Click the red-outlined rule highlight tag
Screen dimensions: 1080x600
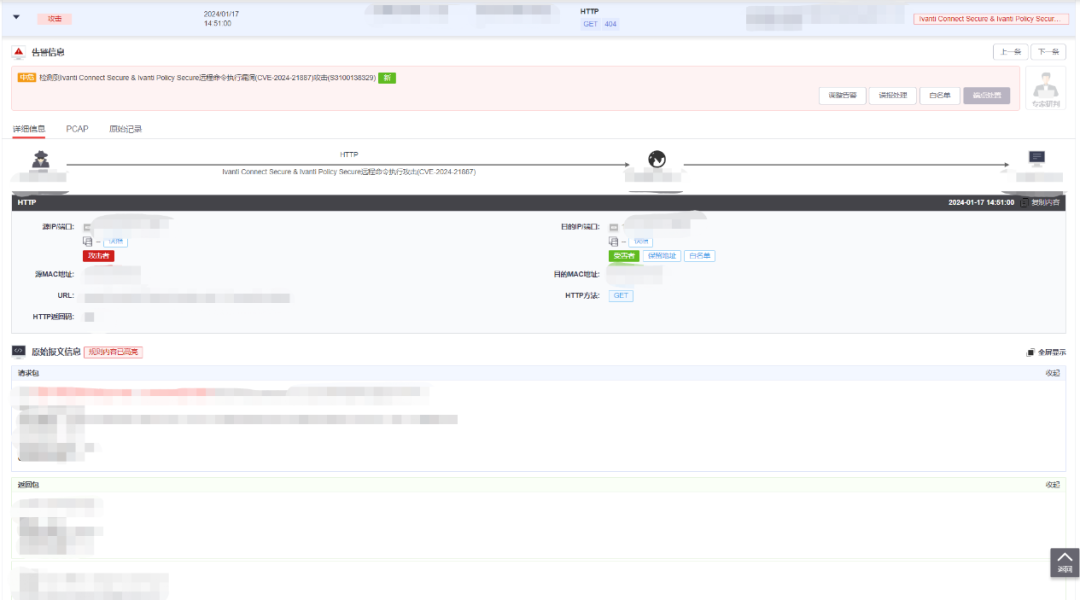click(113, 352)
